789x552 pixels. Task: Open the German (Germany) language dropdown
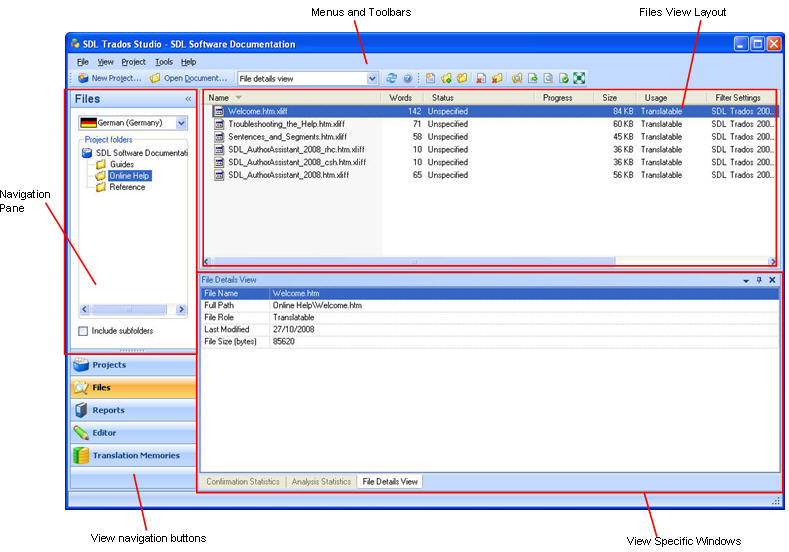[181, 123]
